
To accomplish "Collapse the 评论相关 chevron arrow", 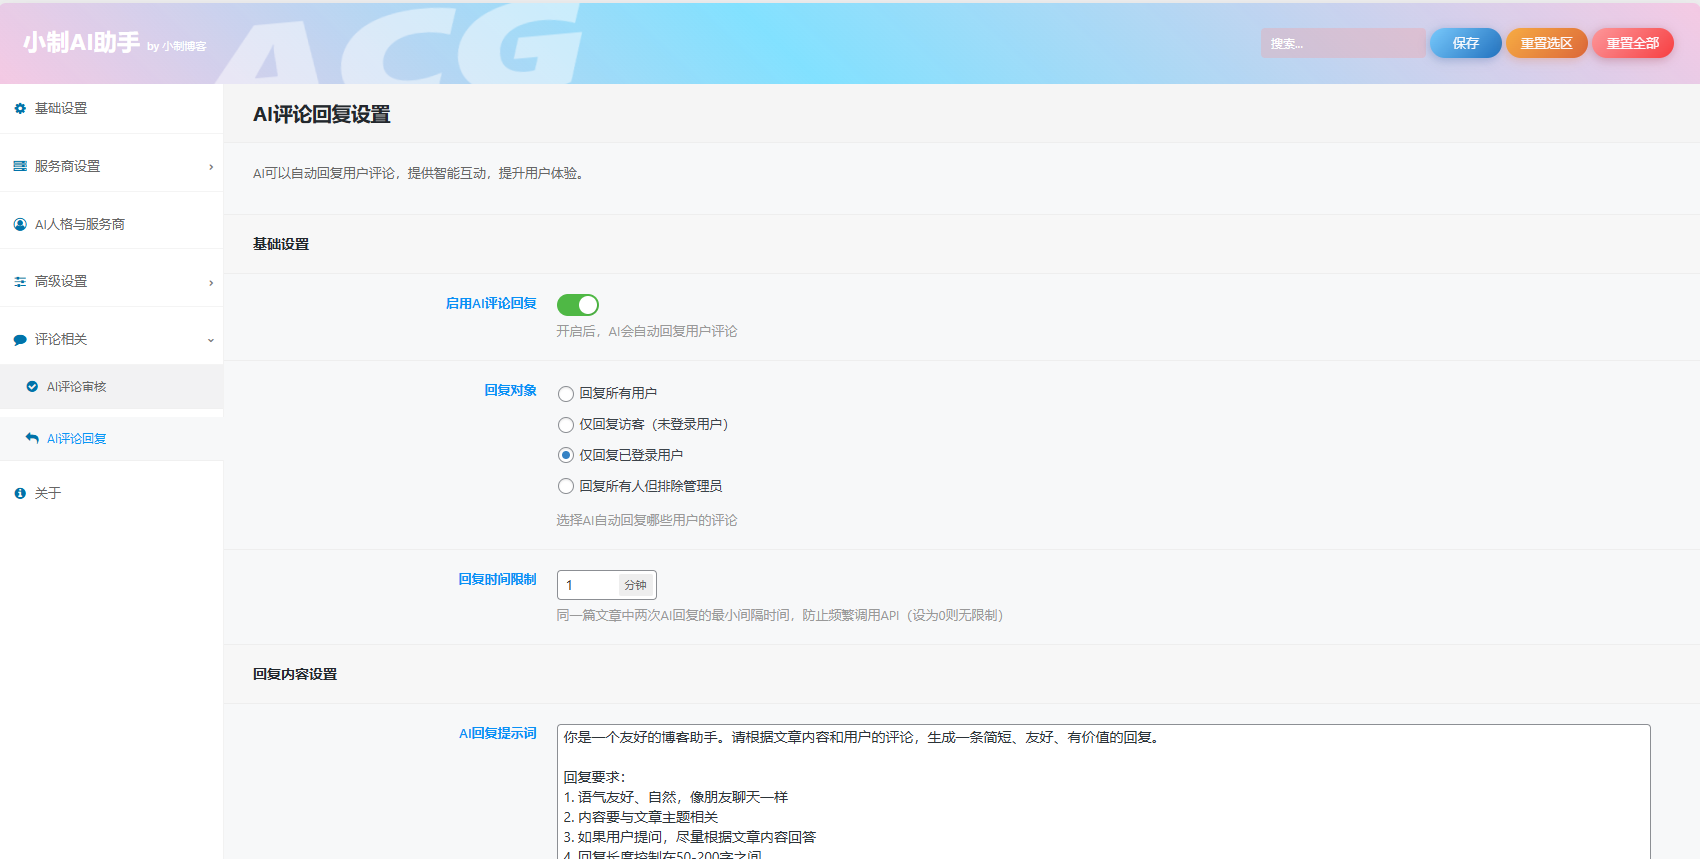I will coord(211,340).
